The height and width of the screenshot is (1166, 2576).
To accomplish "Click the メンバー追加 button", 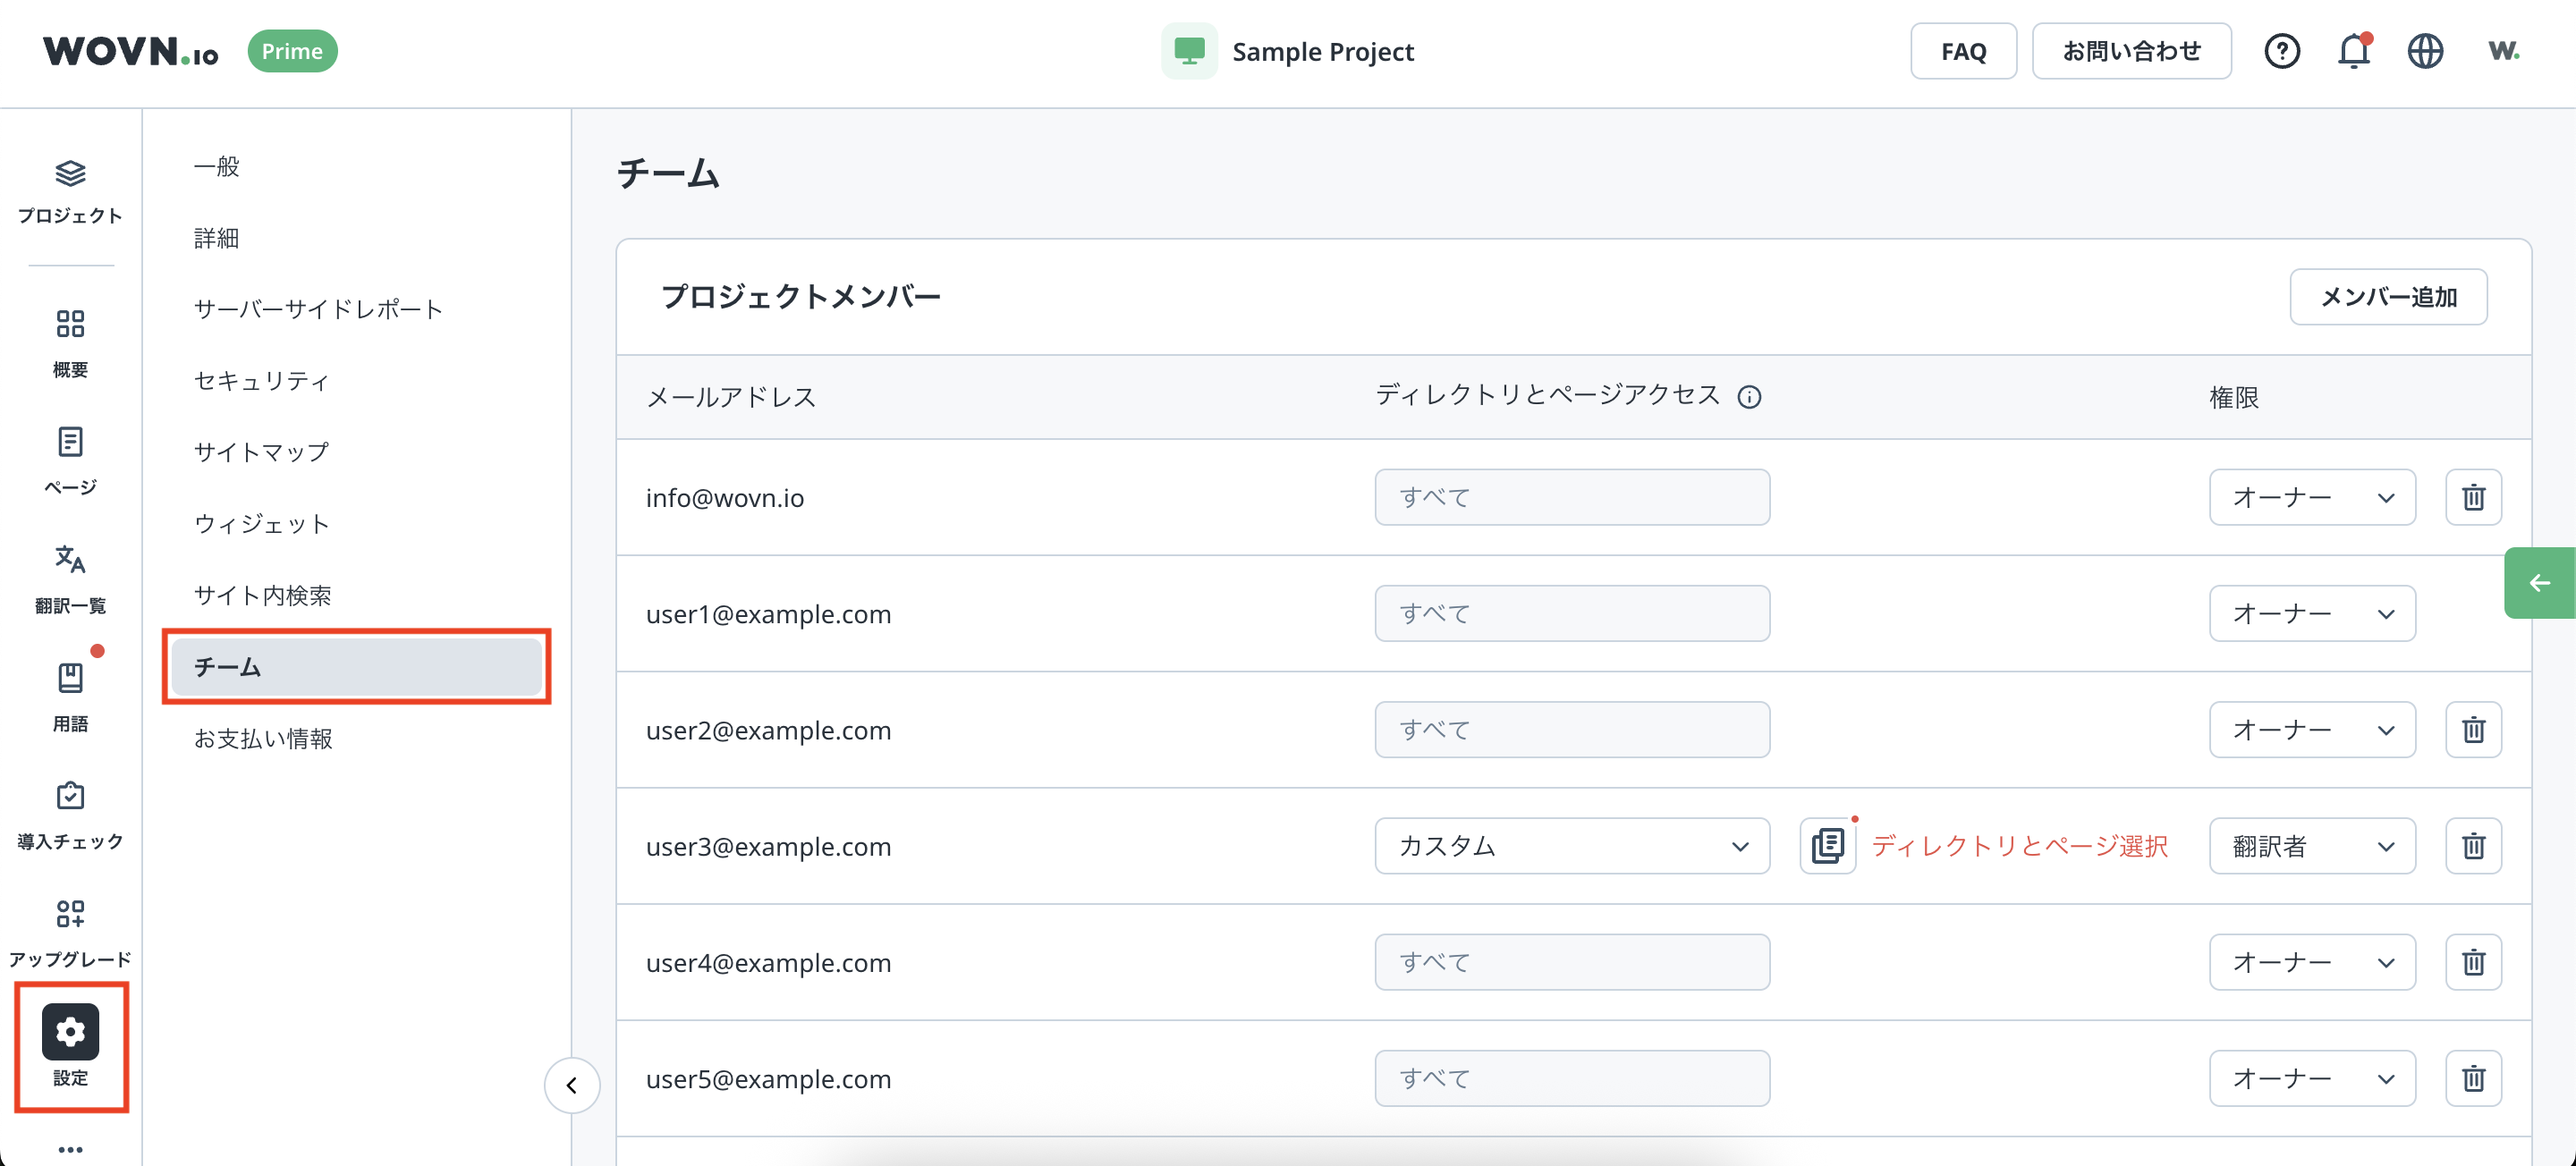I will tap(2388, 297).
